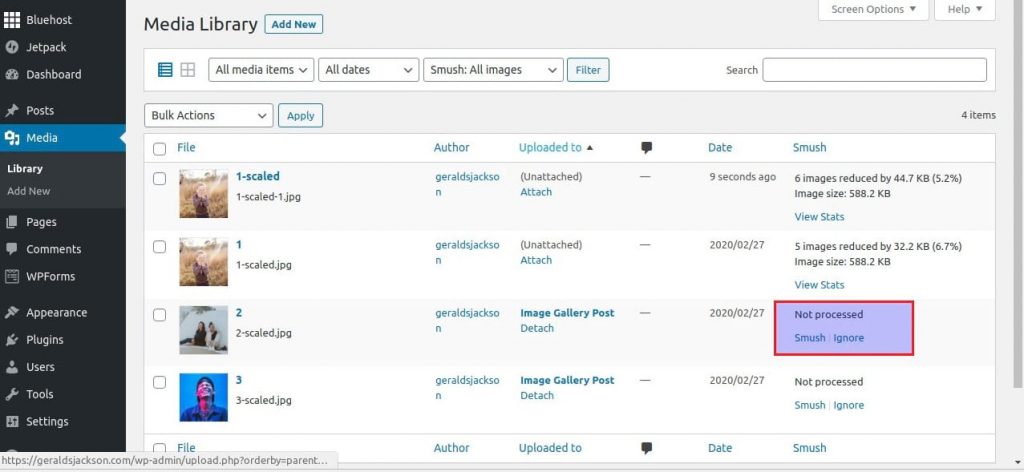The width and height of the screenshot is (1024, 472).
Task: Click the Media sidebar icon
Action: click(12, 138)
